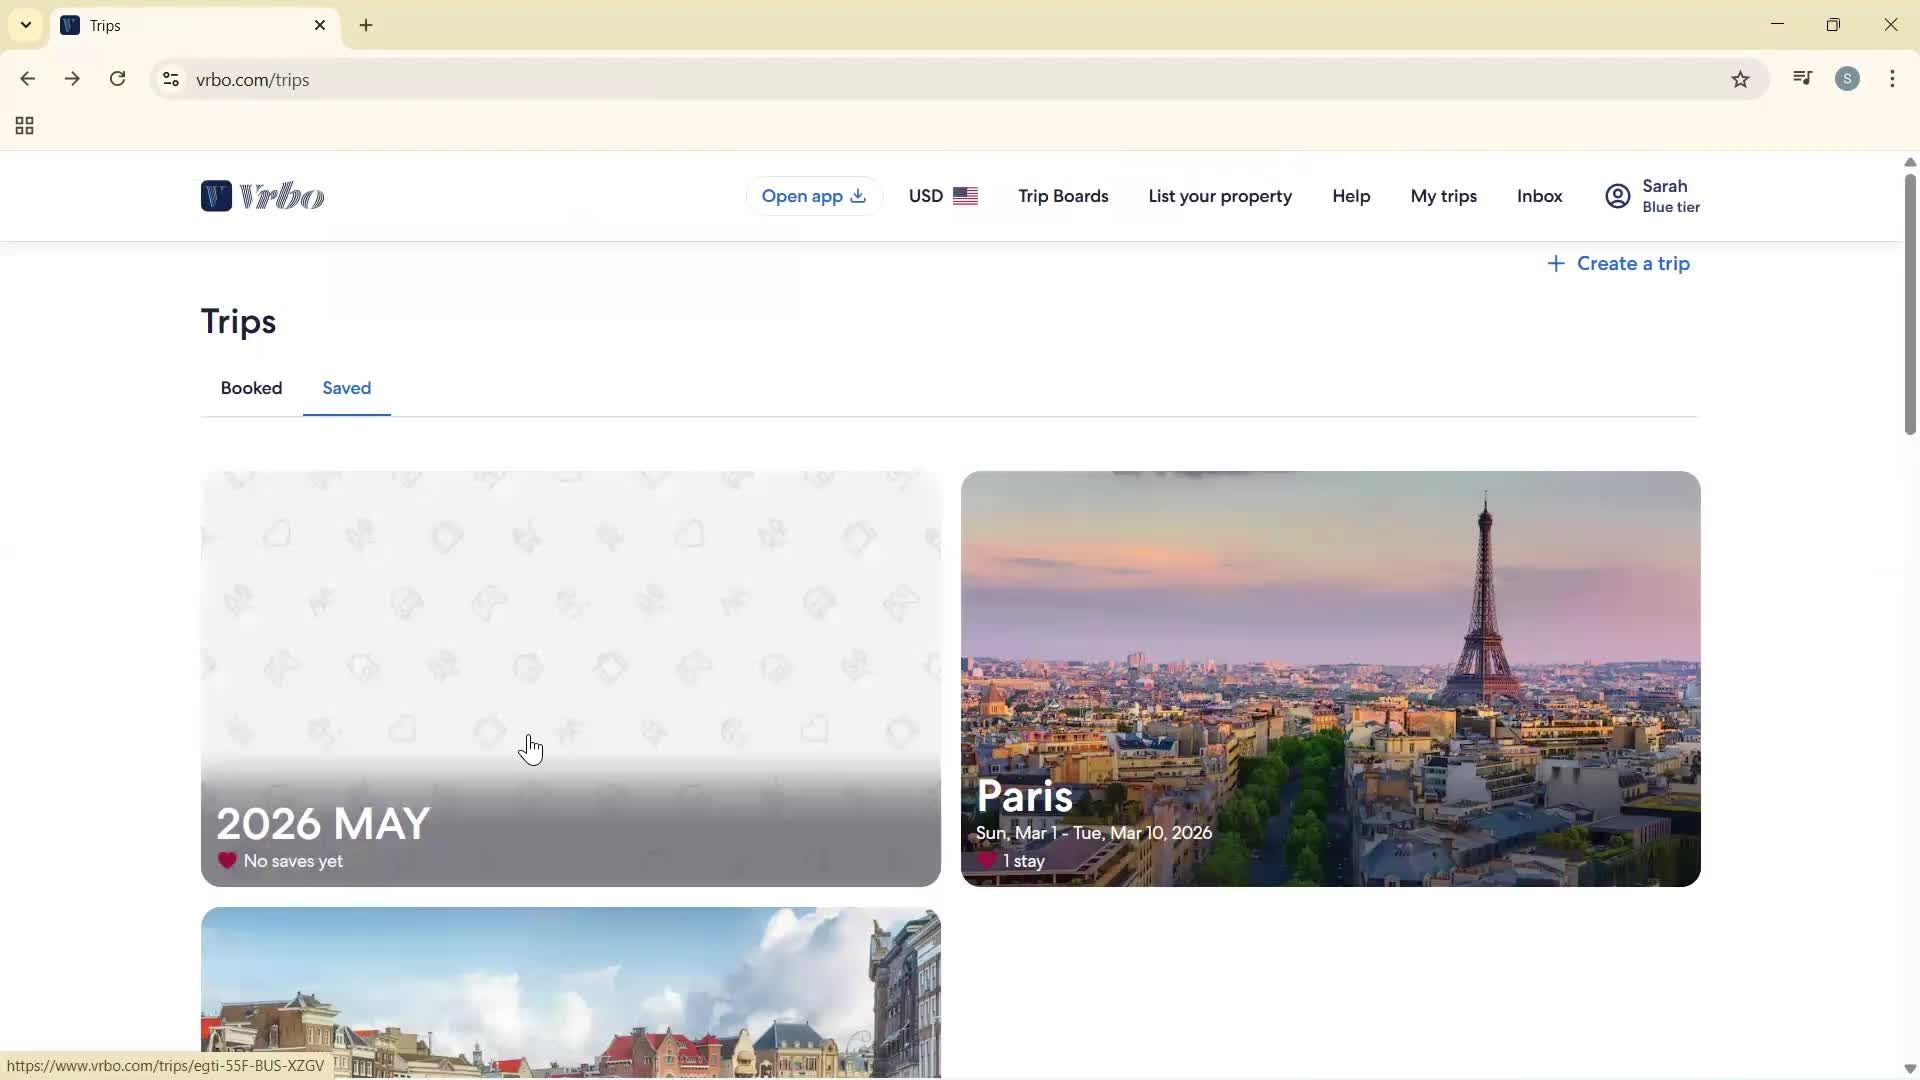Unsave the stay on the Paris trip

pos(987,861)
